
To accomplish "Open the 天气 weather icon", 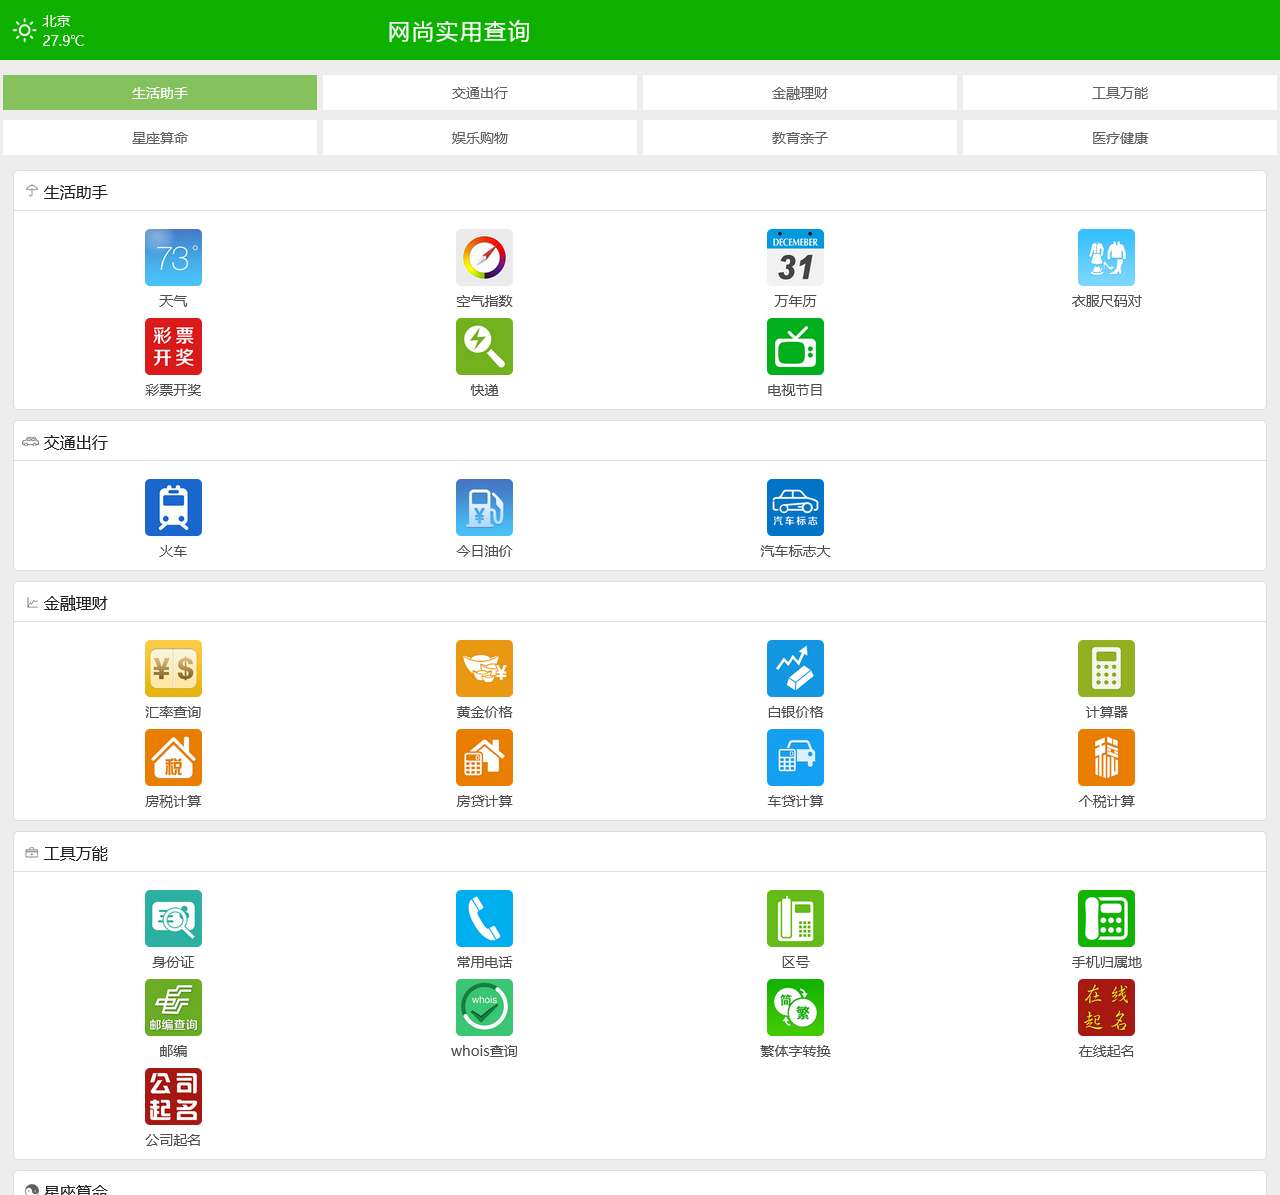I will [x=173, y=258].
